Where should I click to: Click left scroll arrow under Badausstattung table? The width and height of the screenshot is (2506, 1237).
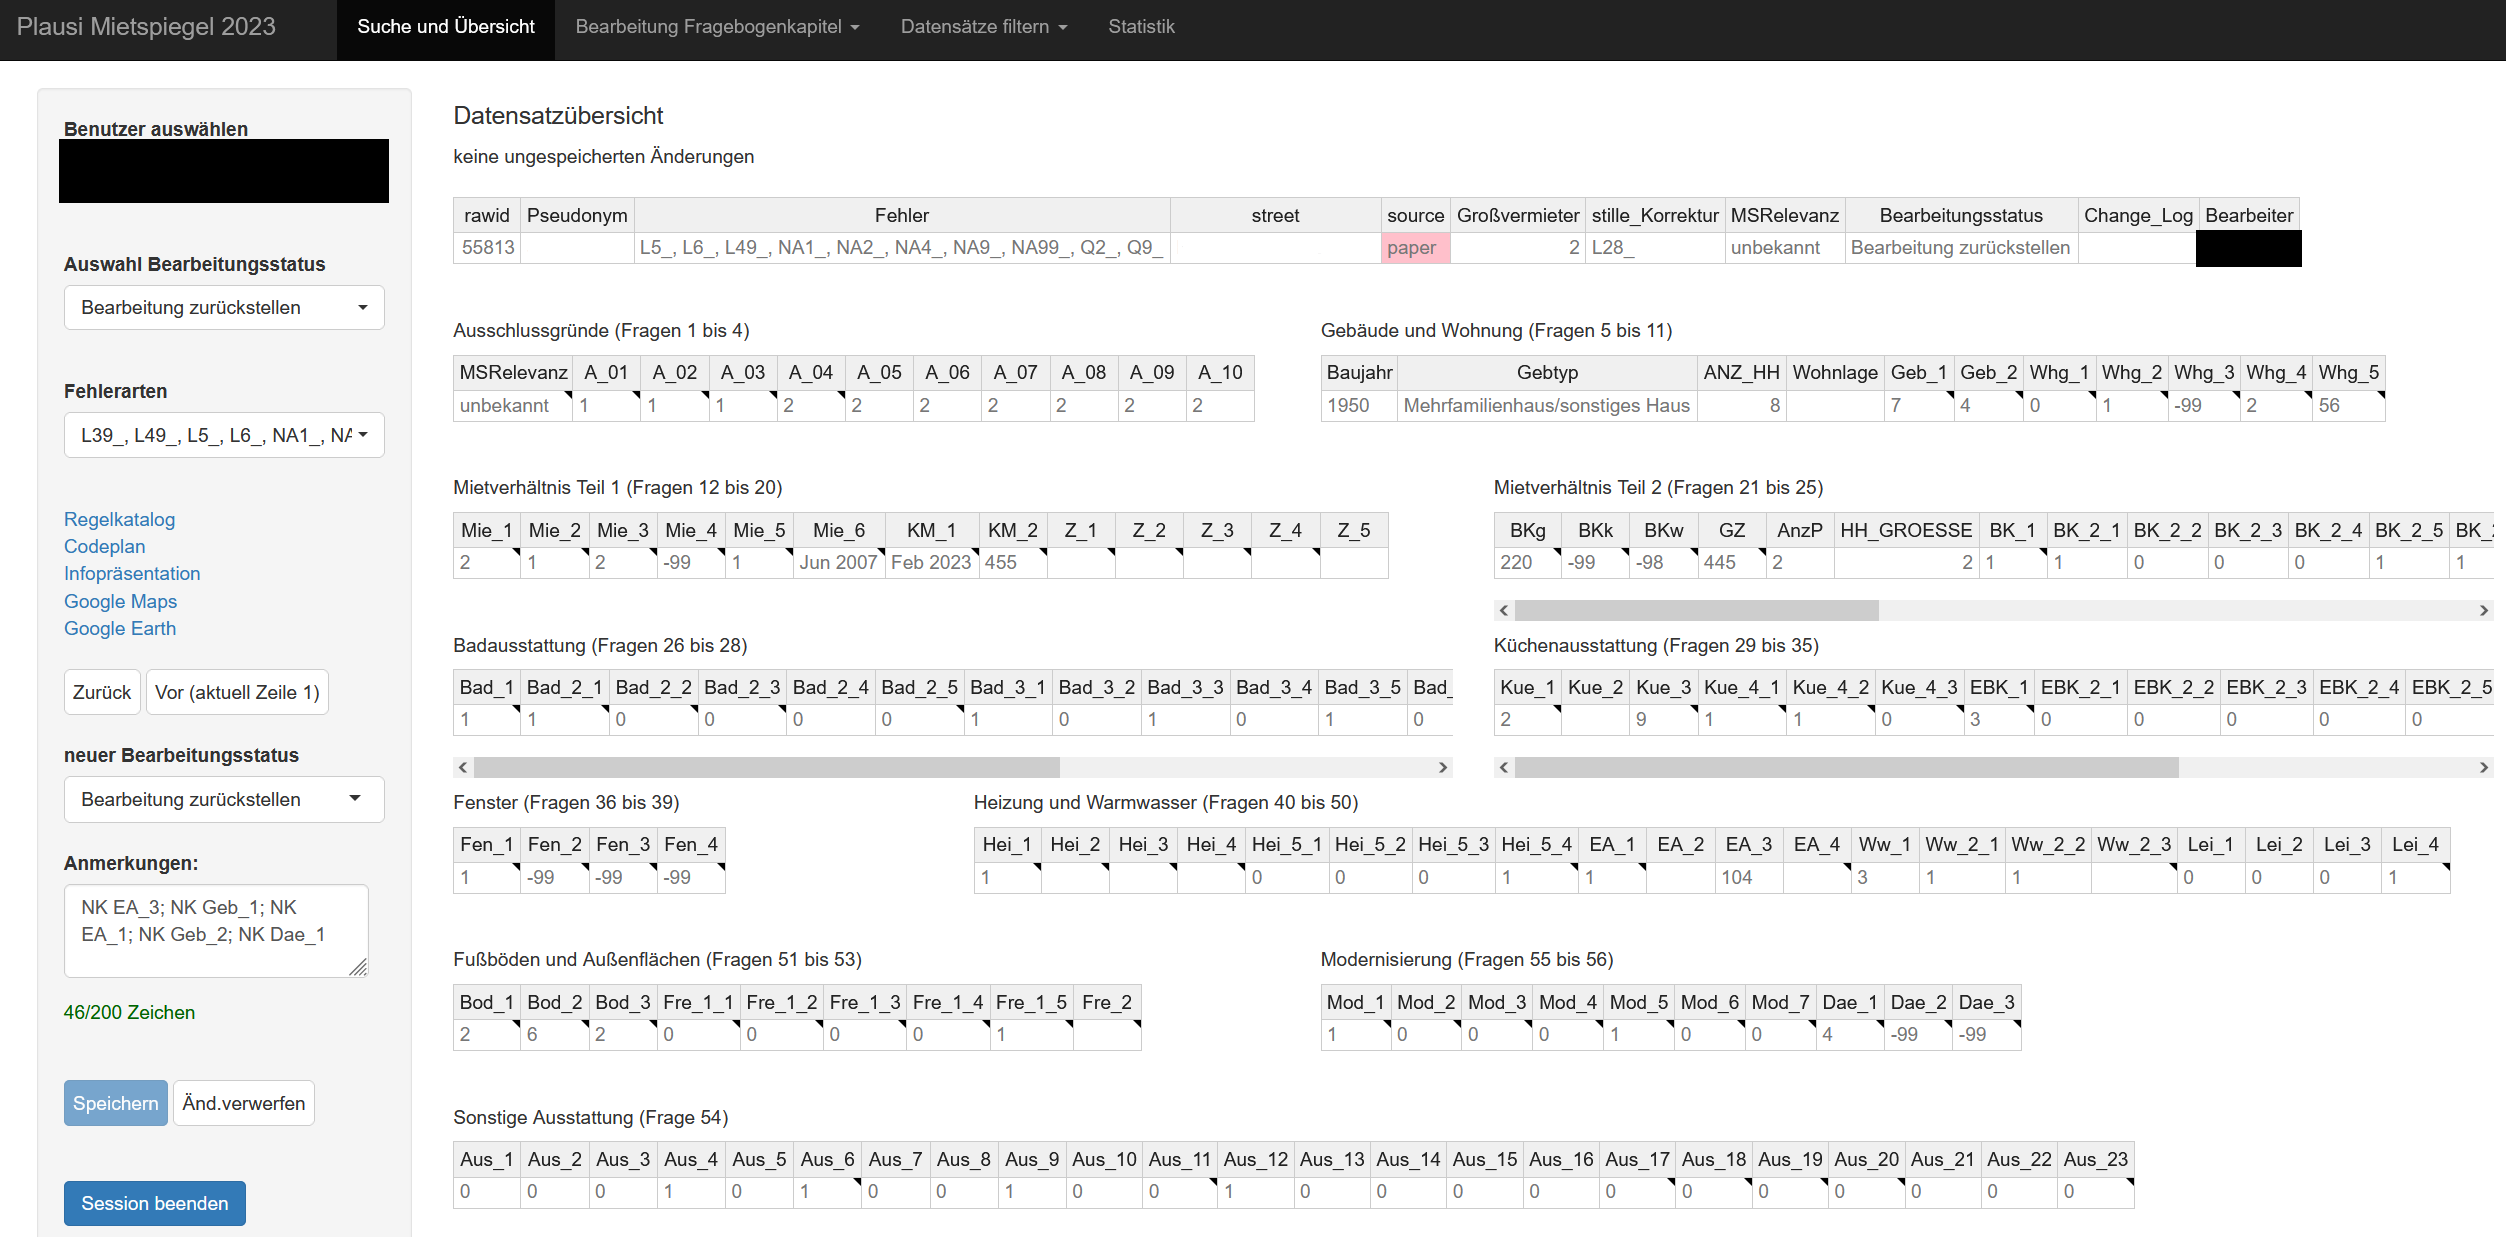point(462,767)
